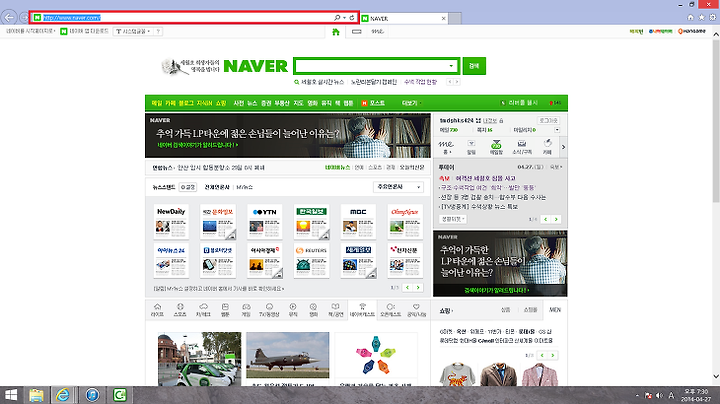Open the TV동영상 category icon
This screenshot has height=404, width=720.
point(269,309)
